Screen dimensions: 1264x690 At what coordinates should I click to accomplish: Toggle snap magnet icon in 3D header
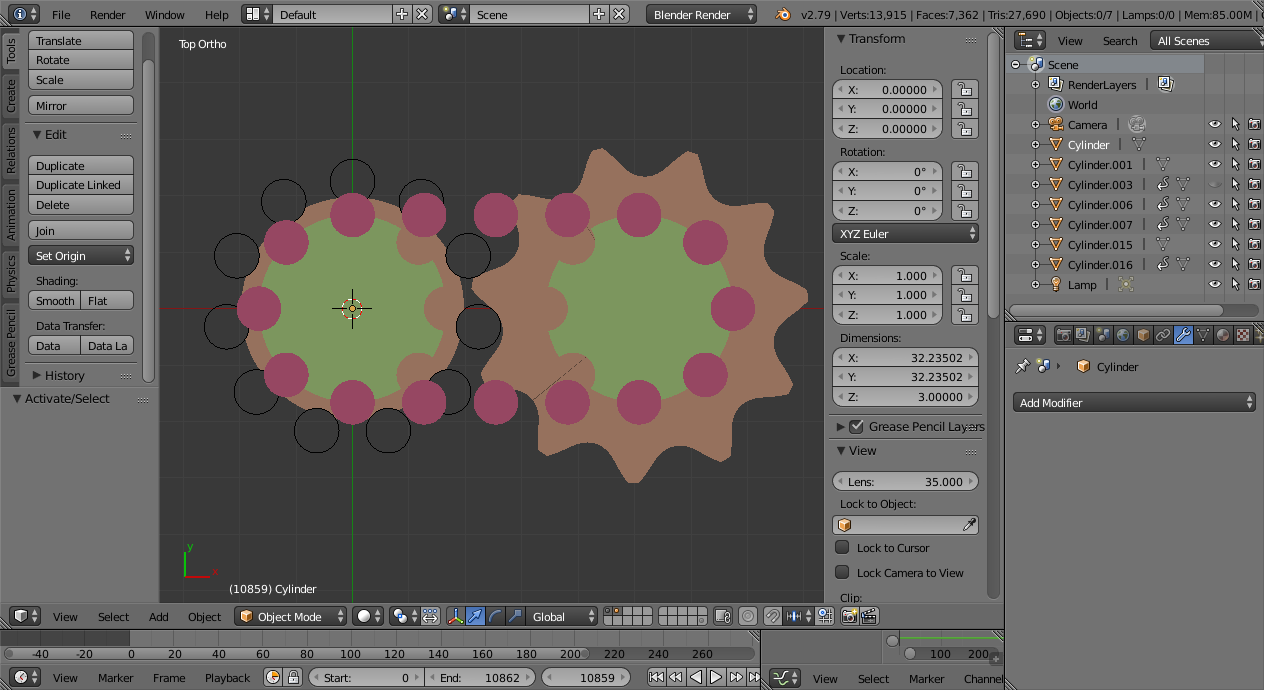773,616
